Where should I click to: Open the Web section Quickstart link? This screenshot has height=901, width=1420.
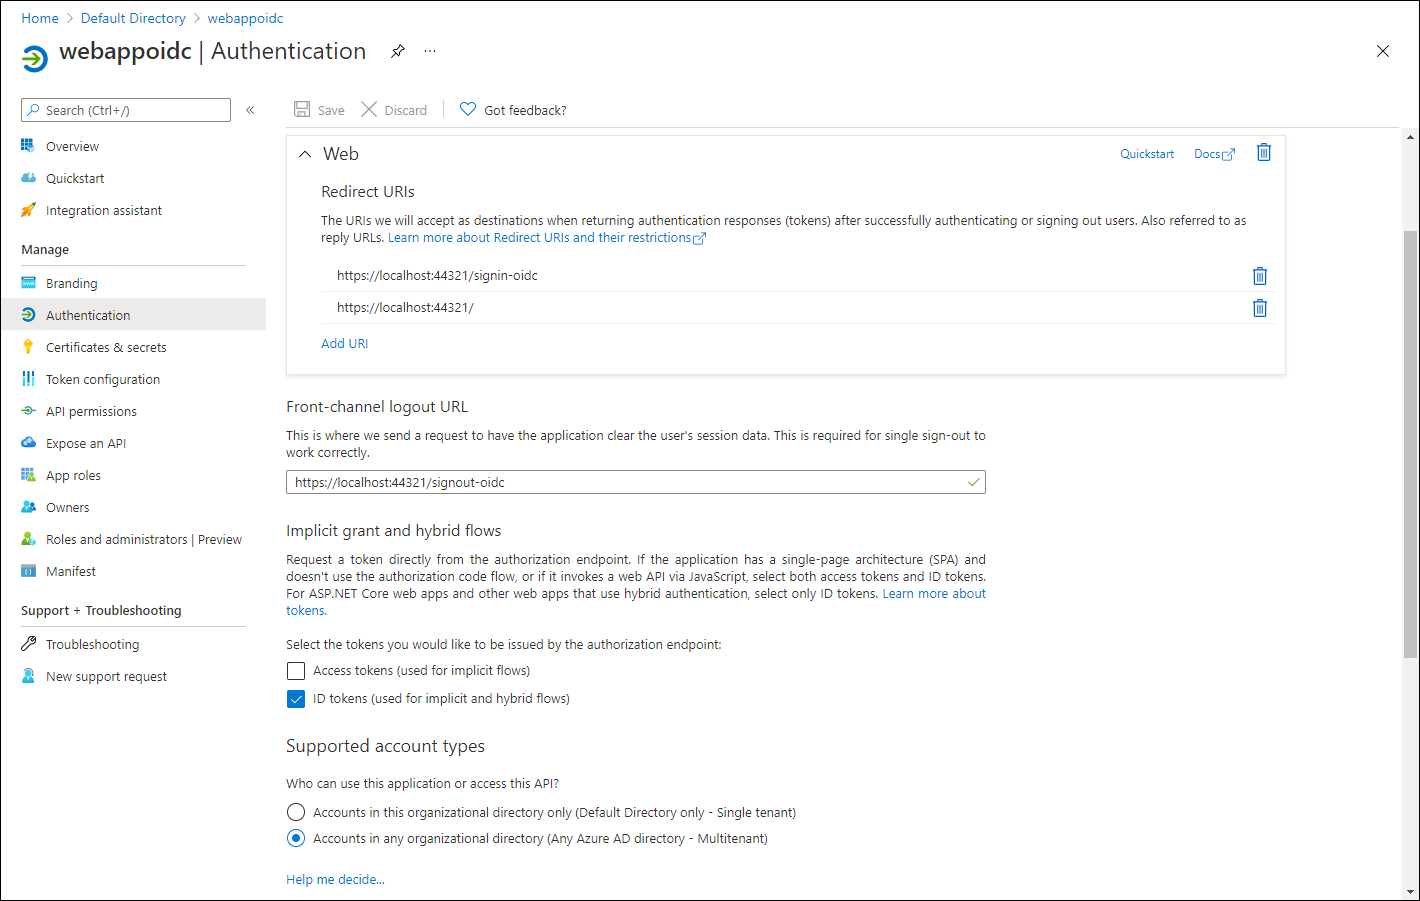(x=1147, y=154)
